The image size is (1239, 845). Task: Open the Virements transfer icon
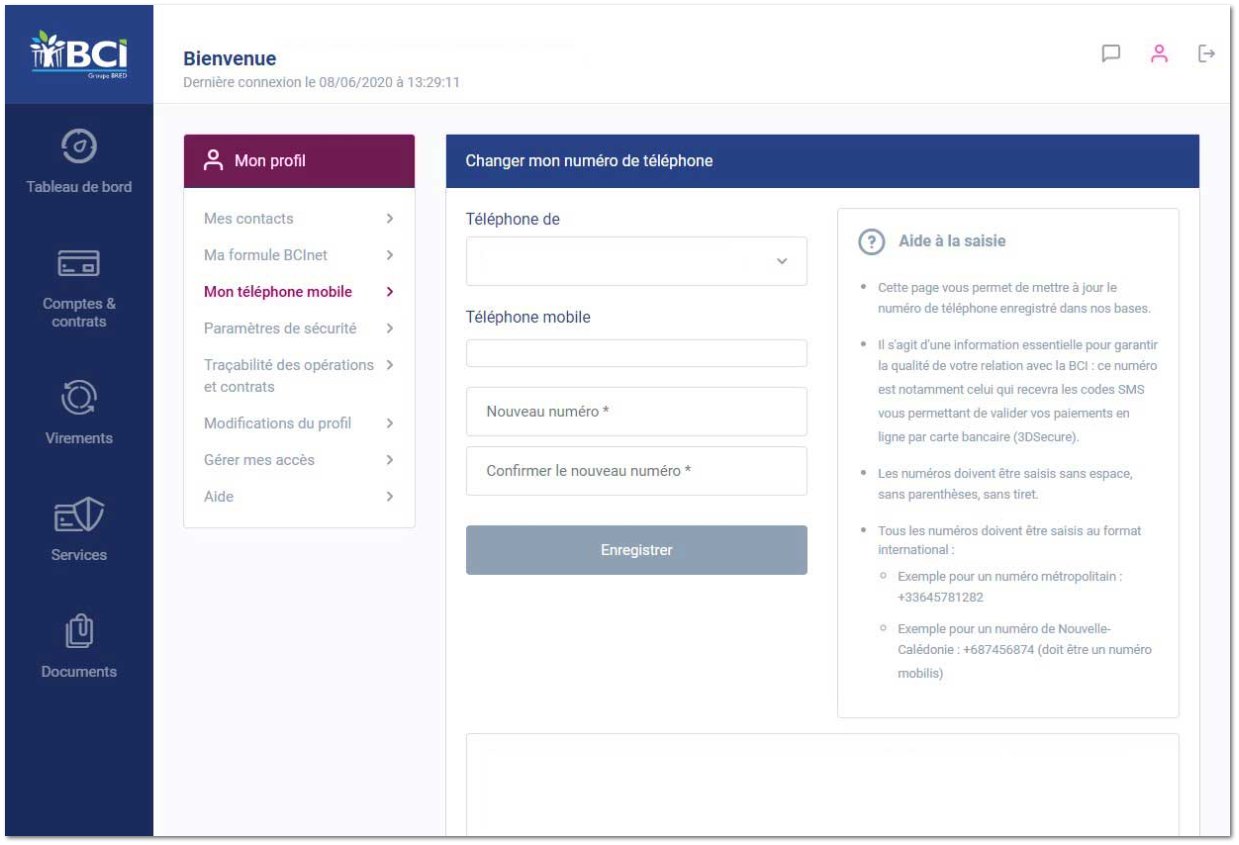[79, 396]
